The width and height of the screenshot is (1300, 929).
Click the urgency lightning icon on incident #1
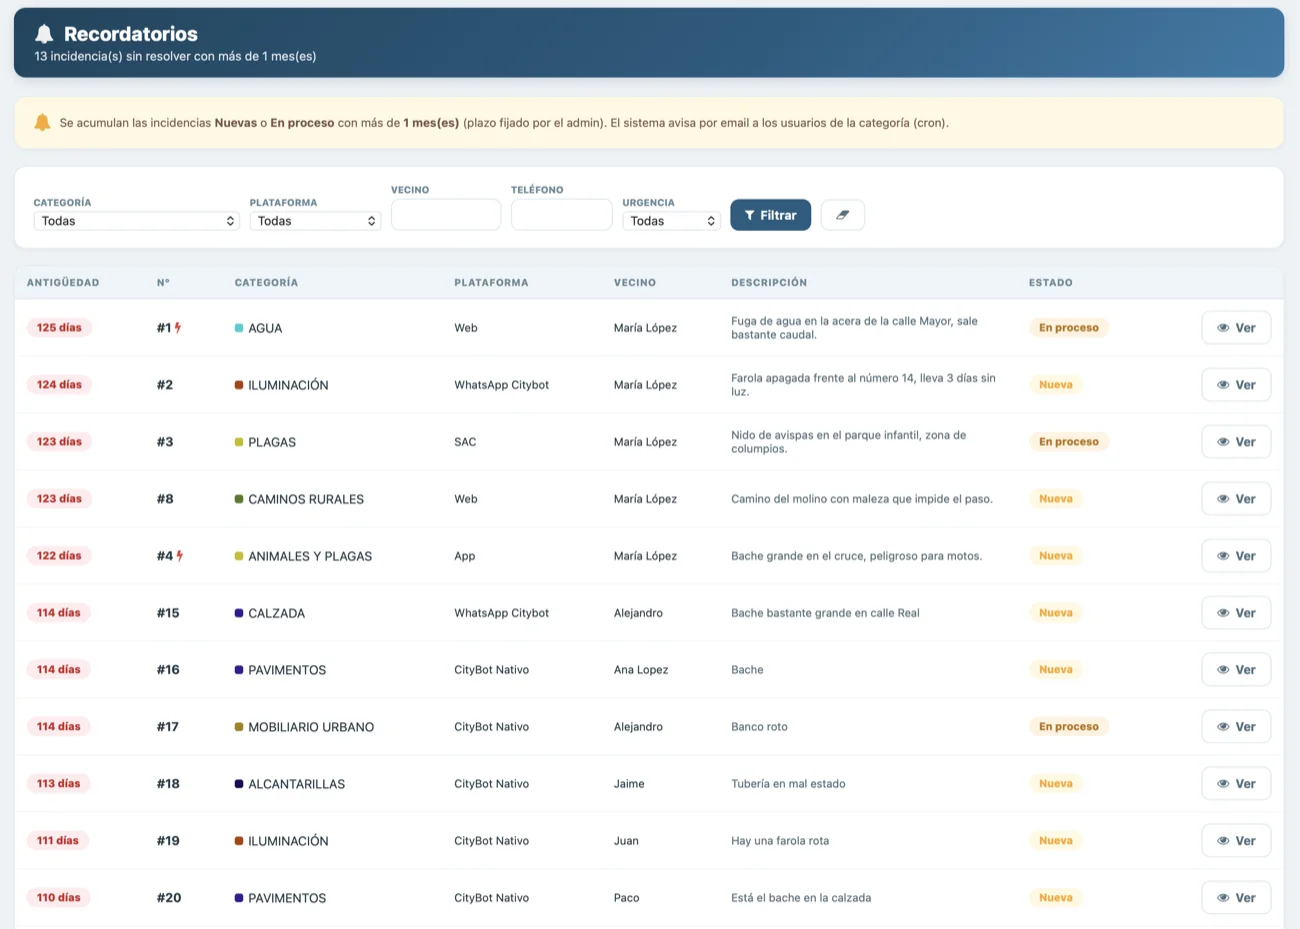(178, 327)
